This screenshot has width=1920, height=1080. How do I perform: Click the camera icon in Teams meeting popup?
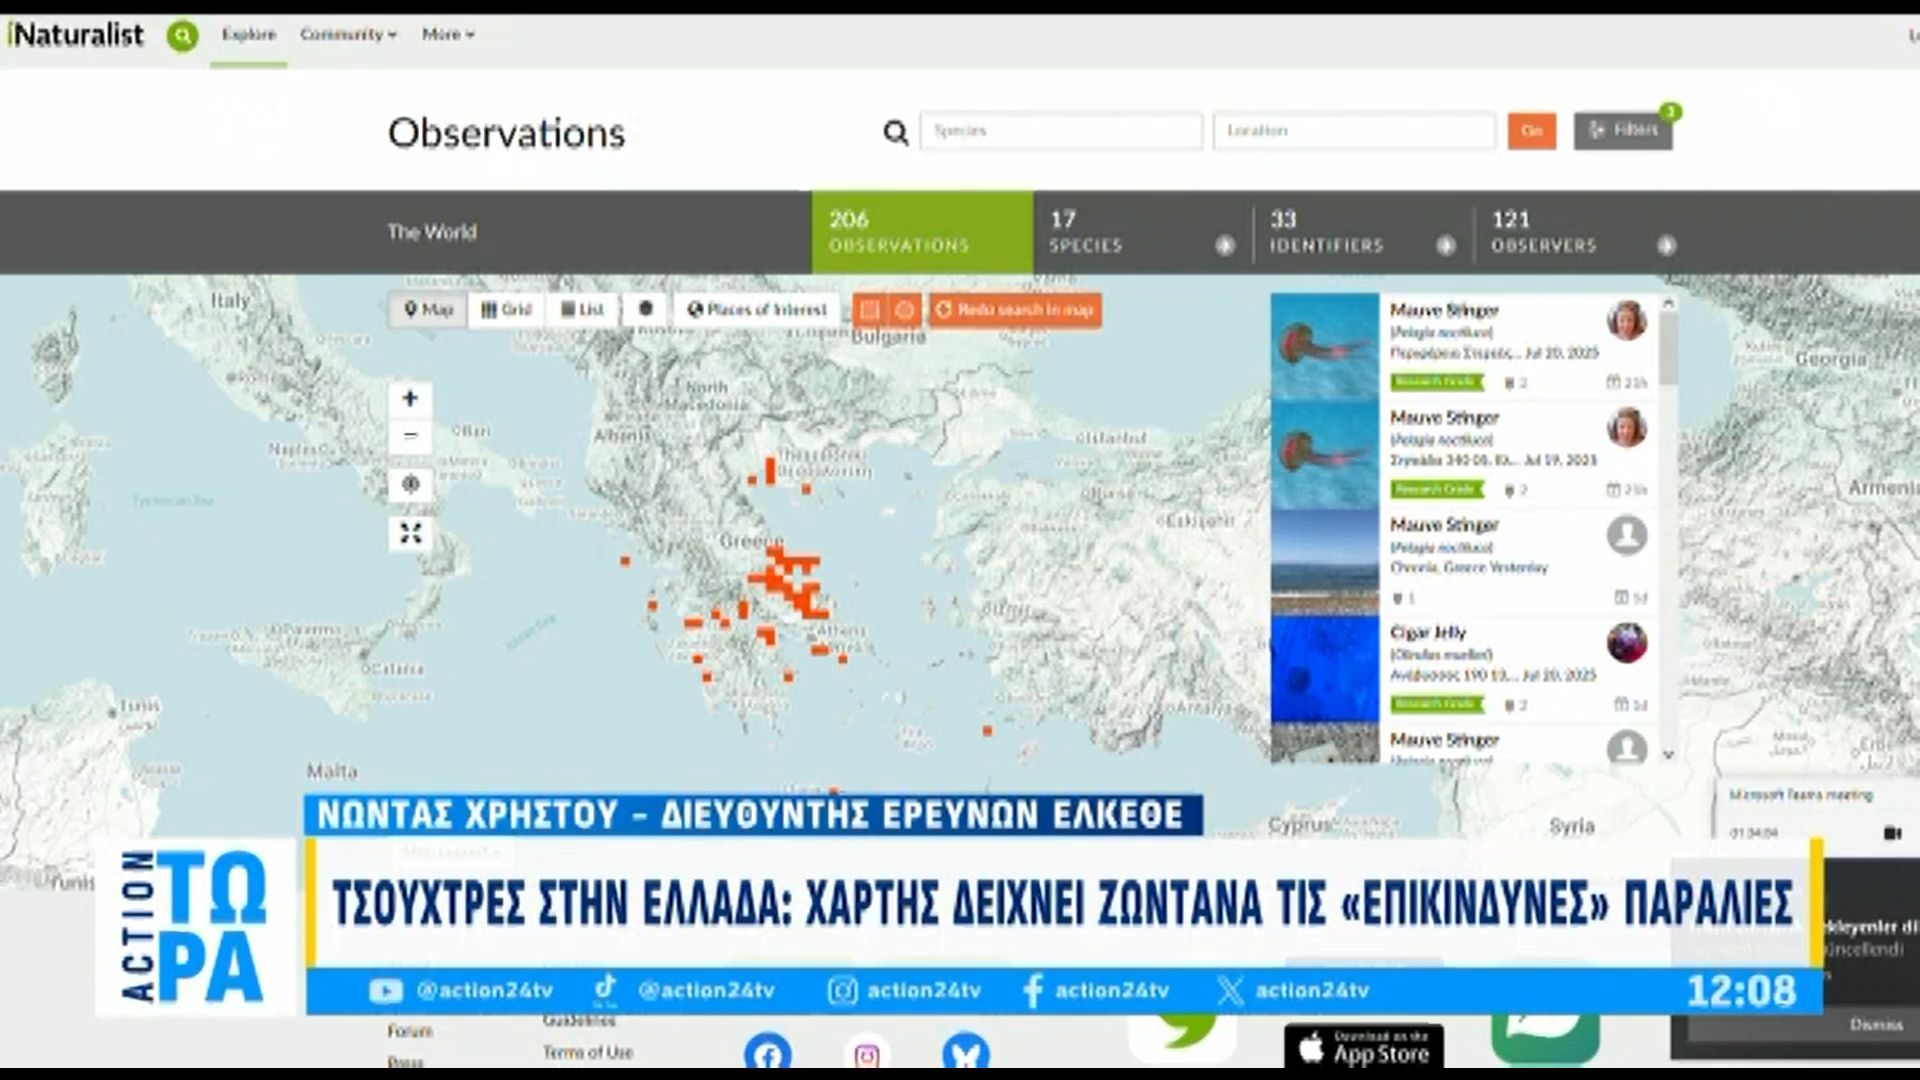1892,833
